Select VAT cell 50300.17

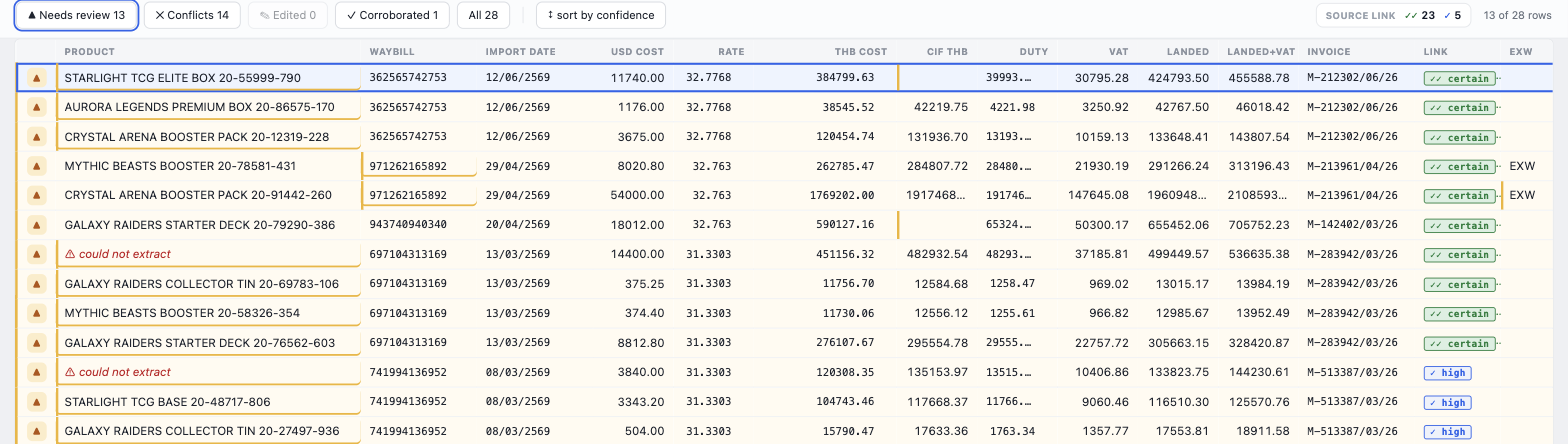(1097, 225)
